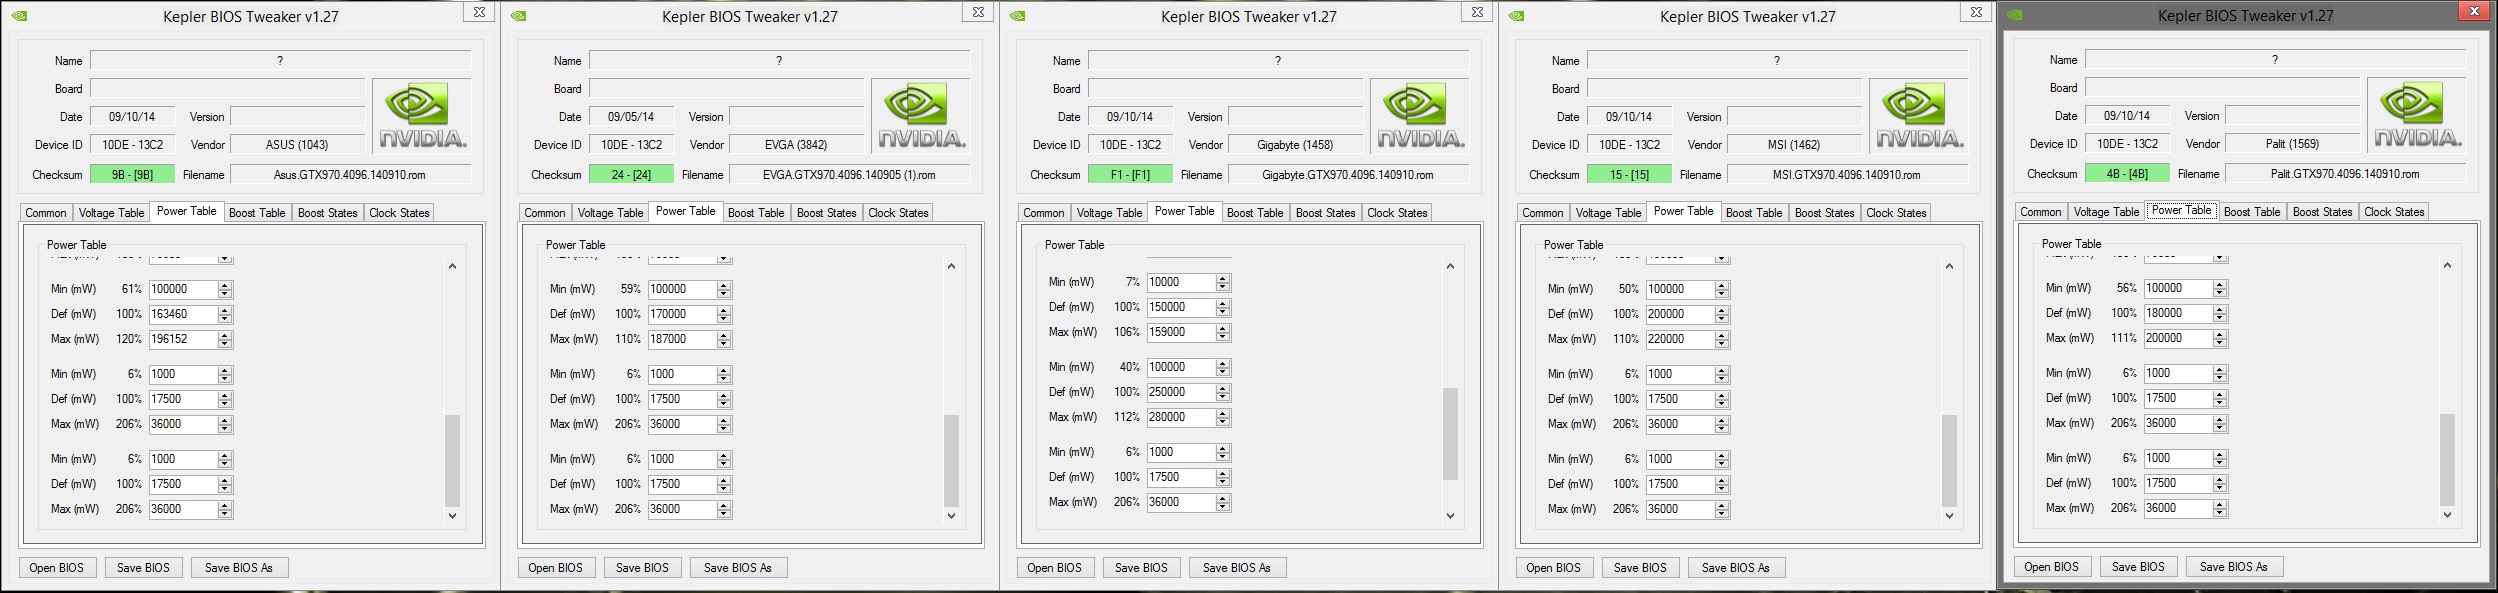Screen dimensions: 2498x593
Task: Click Save BIOS As in the Palit window
Action: (2234, 567)
